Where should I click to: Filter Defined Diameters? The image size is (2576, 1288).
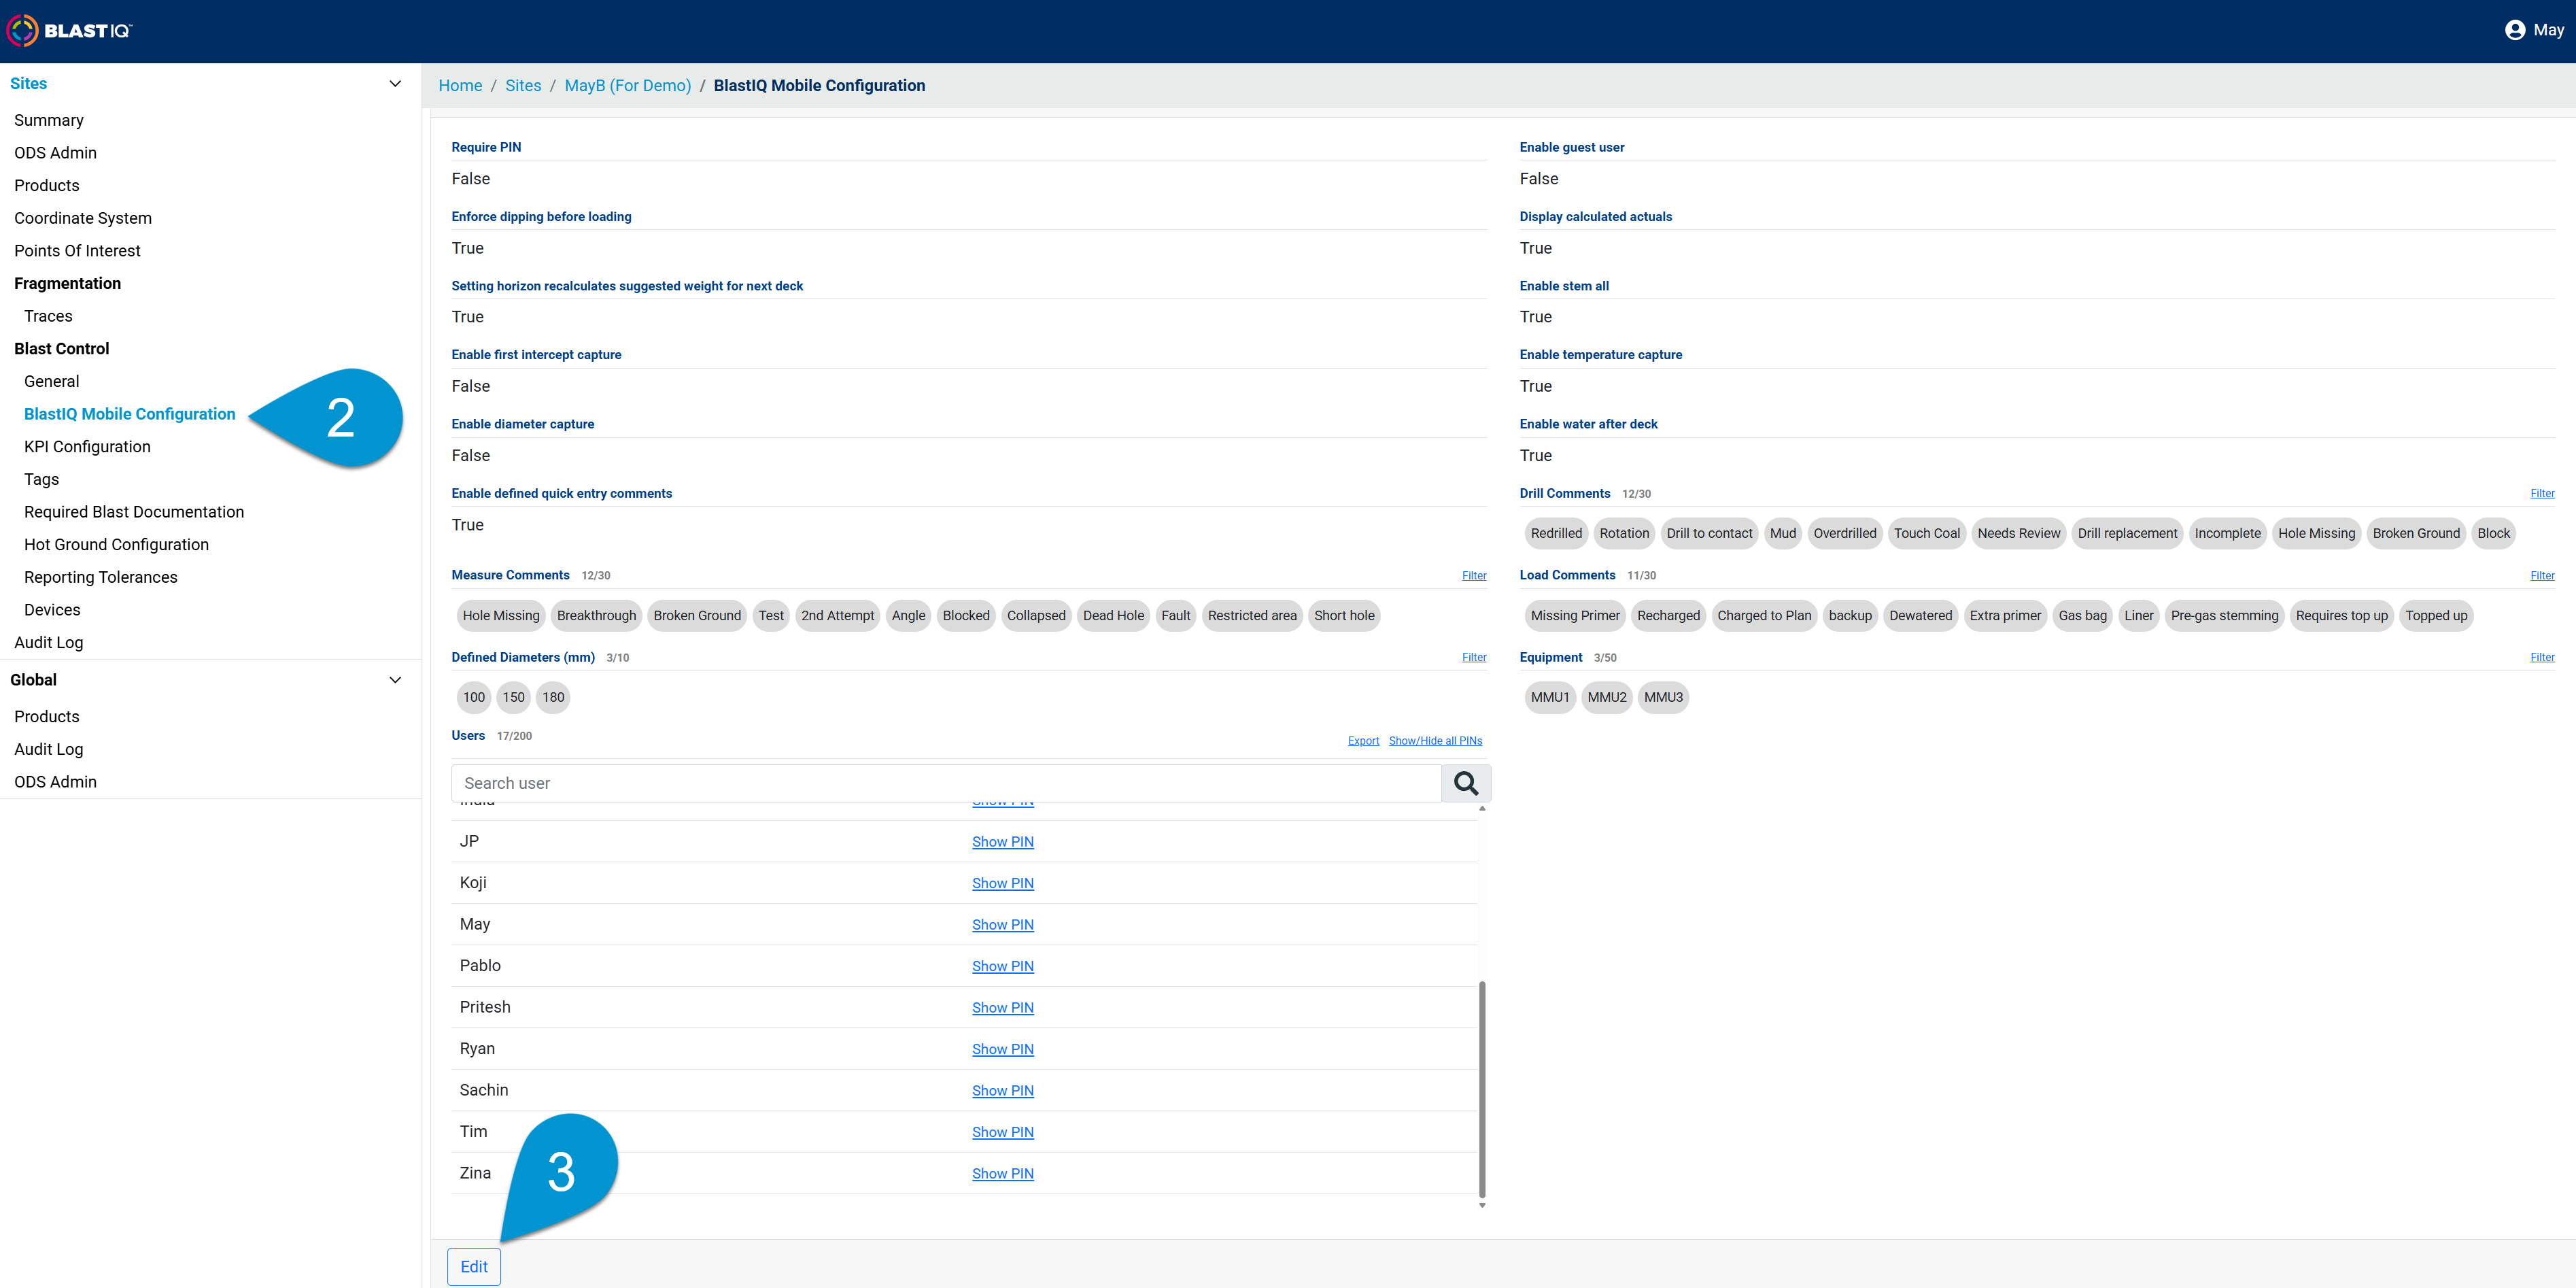coord(1474,658)
